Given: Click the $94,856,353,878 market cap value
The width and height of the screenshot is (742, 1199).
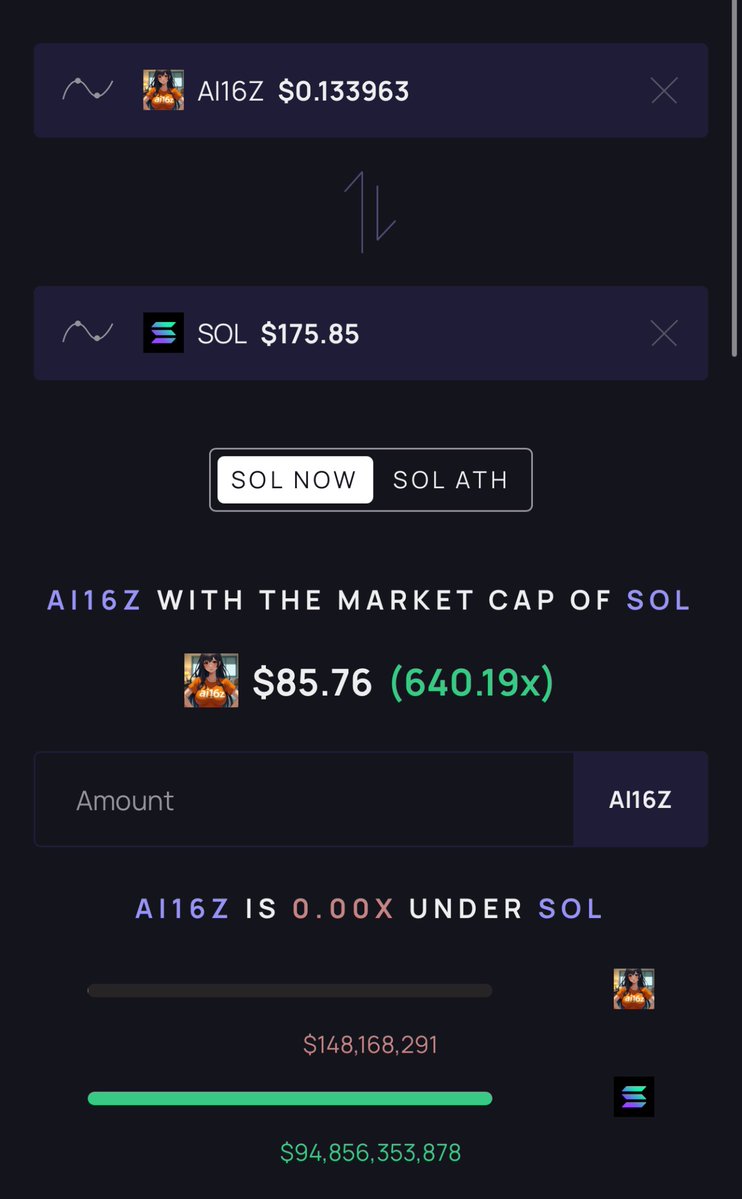Looking at the screenshot, I should tap(370, 1152).
